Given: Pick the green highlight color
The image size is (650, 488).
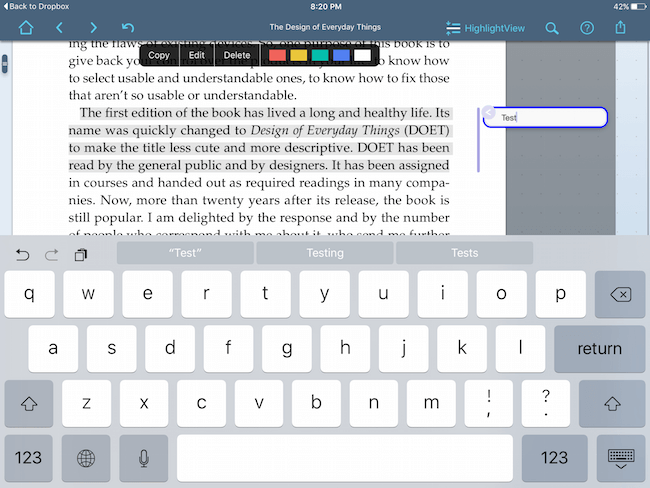Looking at the screenshot, I should [x=320, y=55].
